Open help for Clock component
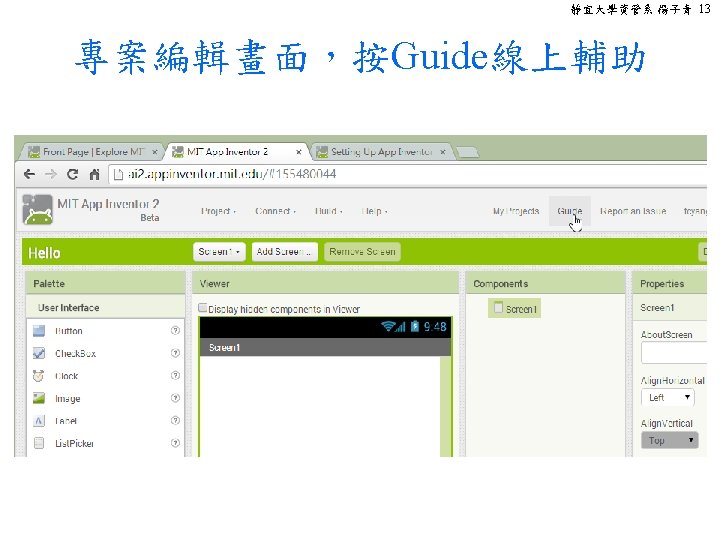This screenshot has height=540, width=720. pos(175,376)
